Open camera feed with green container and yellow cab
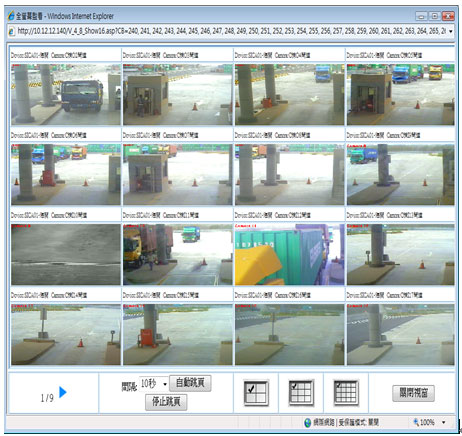 pyautogui.click(x=289, y=255)
